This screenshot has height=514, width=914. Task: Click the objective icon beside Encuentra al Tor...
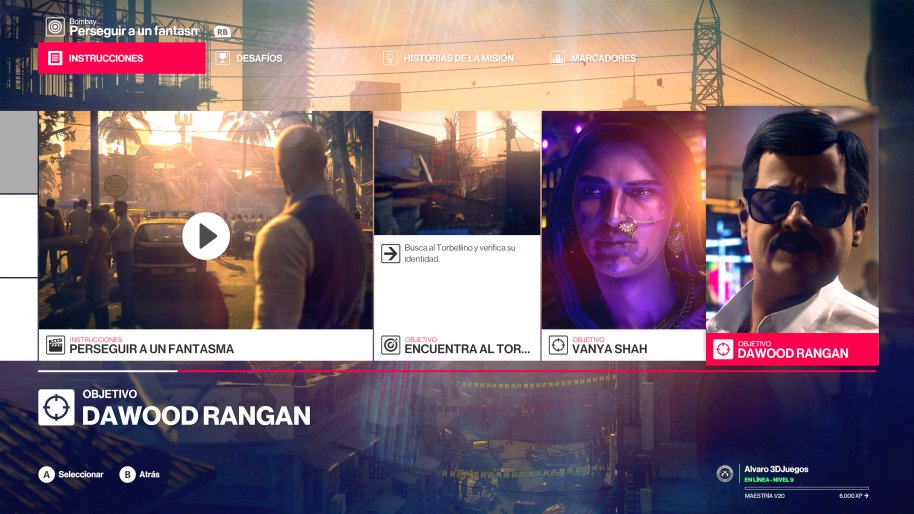click(x=391, y=345)
